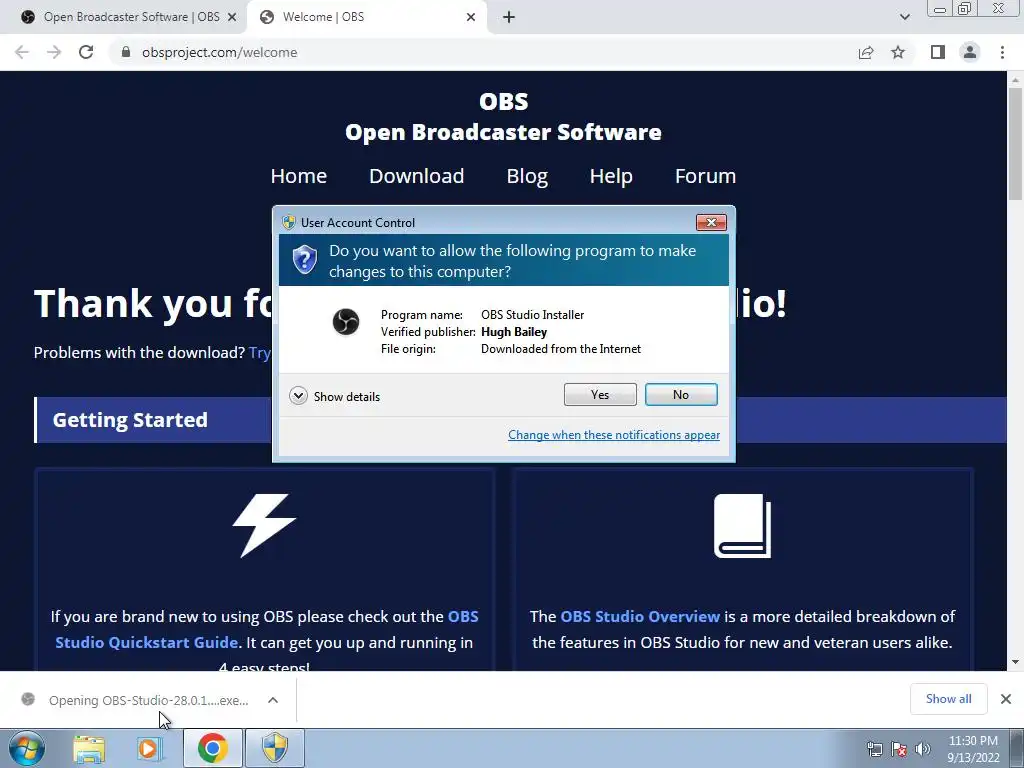The height and width of the screenshot is (768, 1024).
Task: Click the network tray icon
Action: pos(874,749)
